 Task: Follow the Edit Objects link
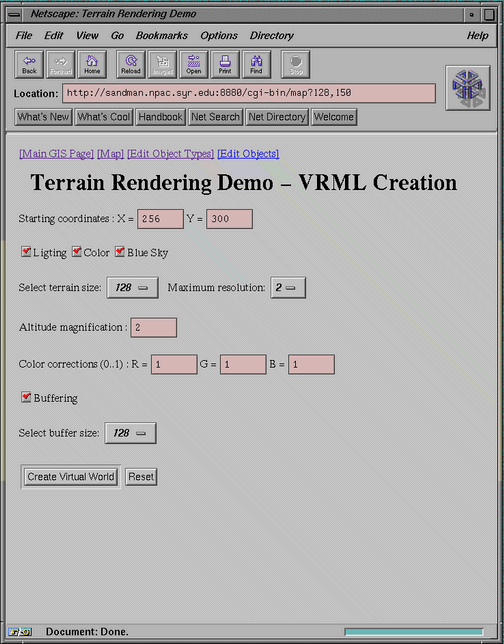(x=248, y=154)
